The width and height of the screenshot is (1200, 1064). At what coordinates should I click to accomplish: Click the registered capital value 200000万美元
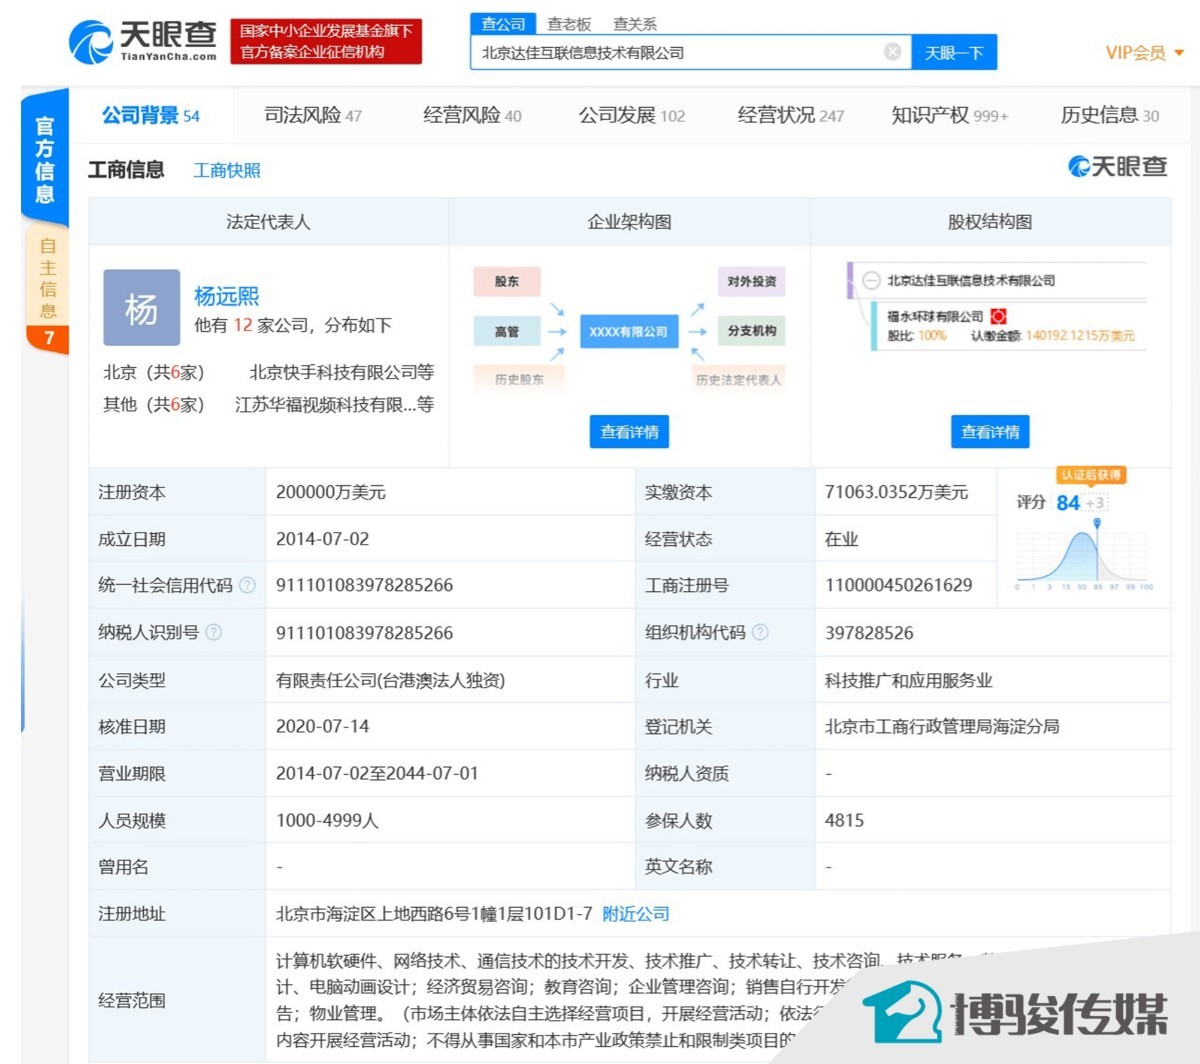point(330,492)
